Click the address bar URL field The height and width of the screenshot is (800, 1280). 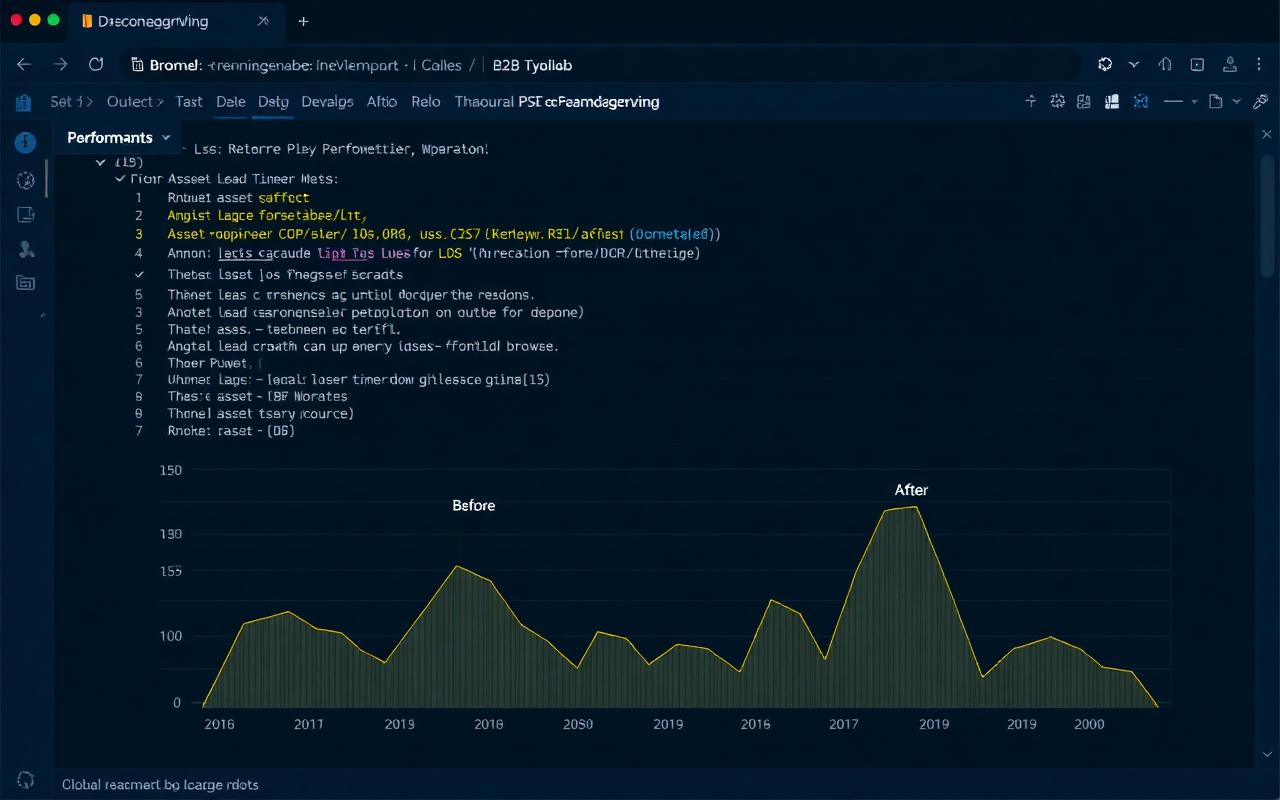click(602, 65)
